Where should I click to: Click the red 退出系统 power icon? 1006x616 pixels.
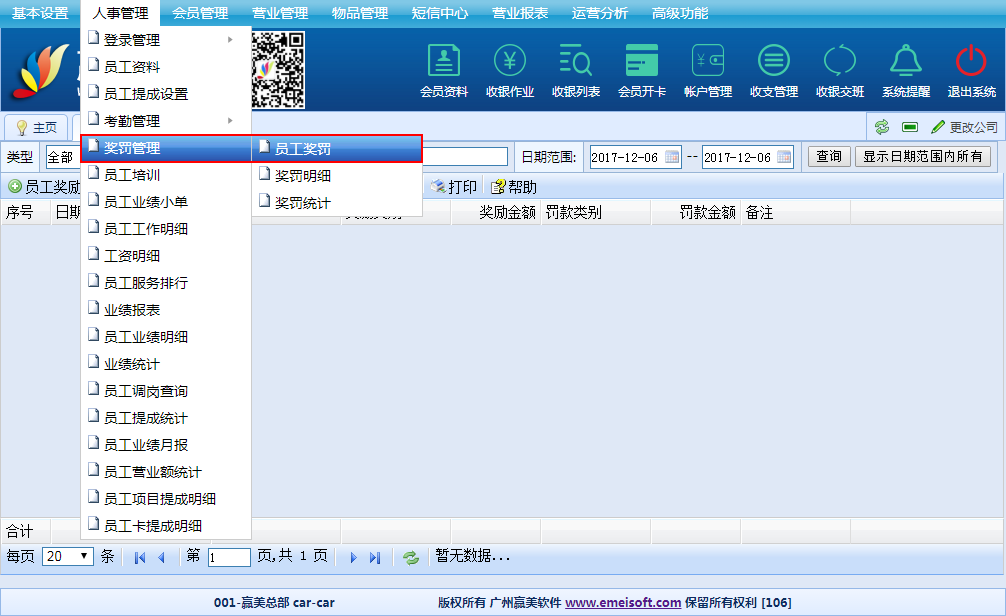pyautogui.click(x=971, y=62)
